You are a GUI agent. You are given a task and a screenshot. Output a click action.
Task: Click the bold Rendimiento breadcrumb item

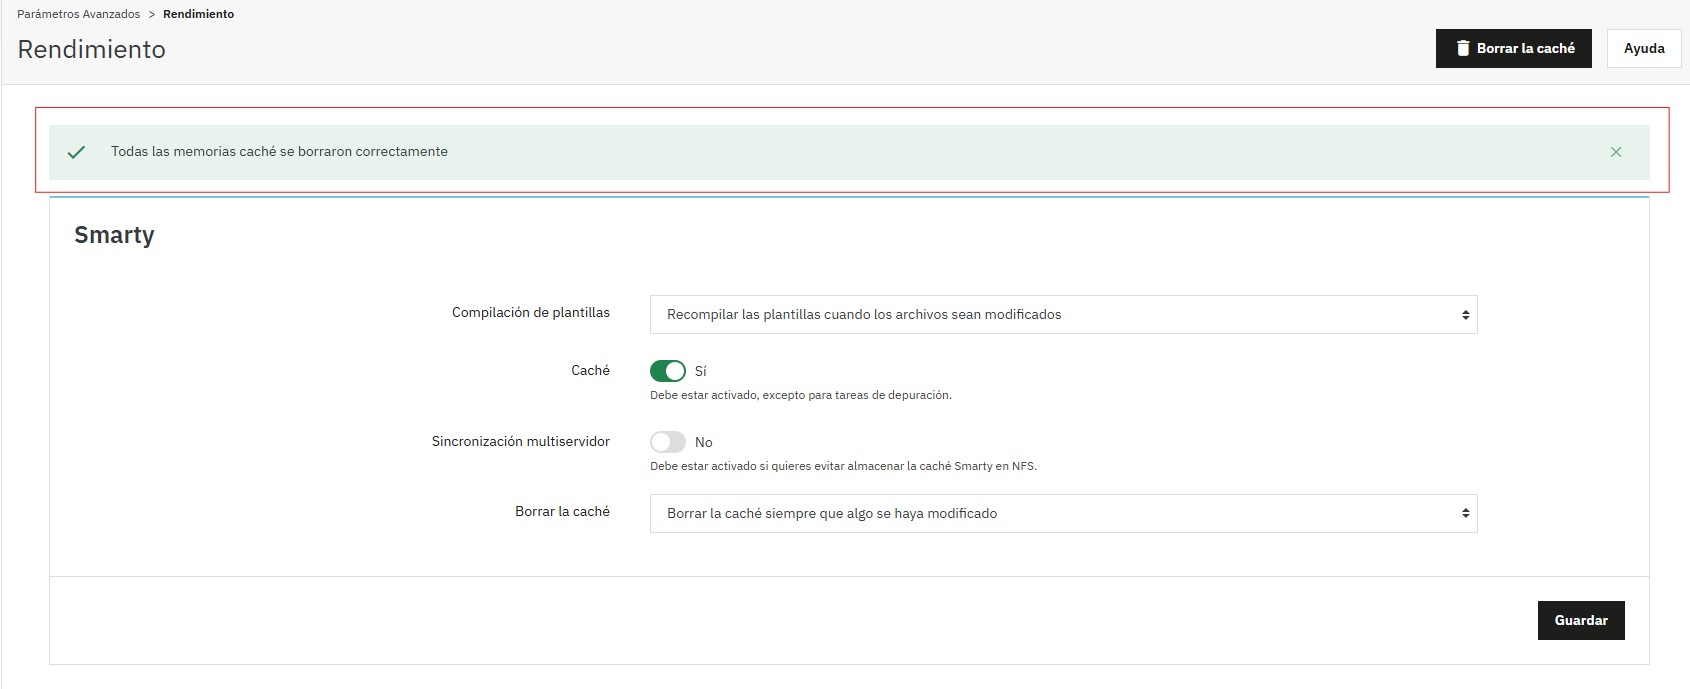pos(198,14)
